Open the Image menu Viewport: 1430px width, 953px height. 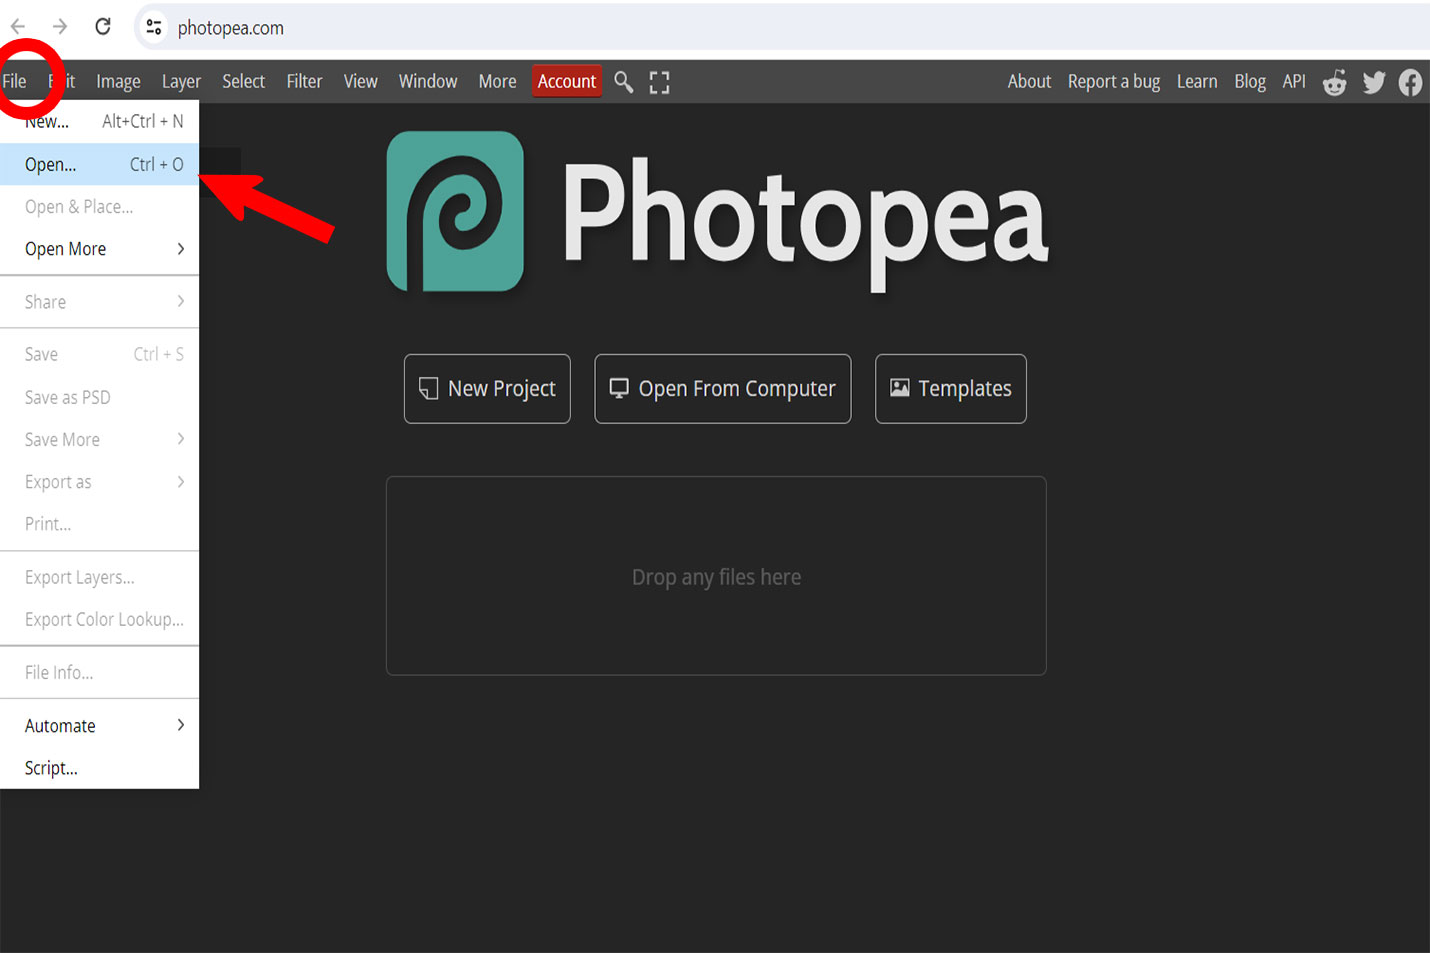118,82
